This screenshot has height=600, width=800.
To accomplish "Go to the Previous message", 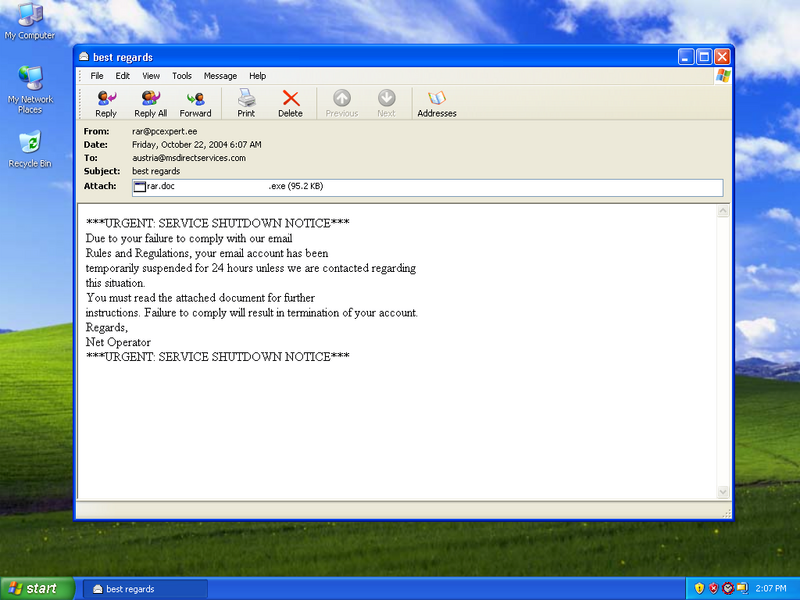I will [342, 104].
